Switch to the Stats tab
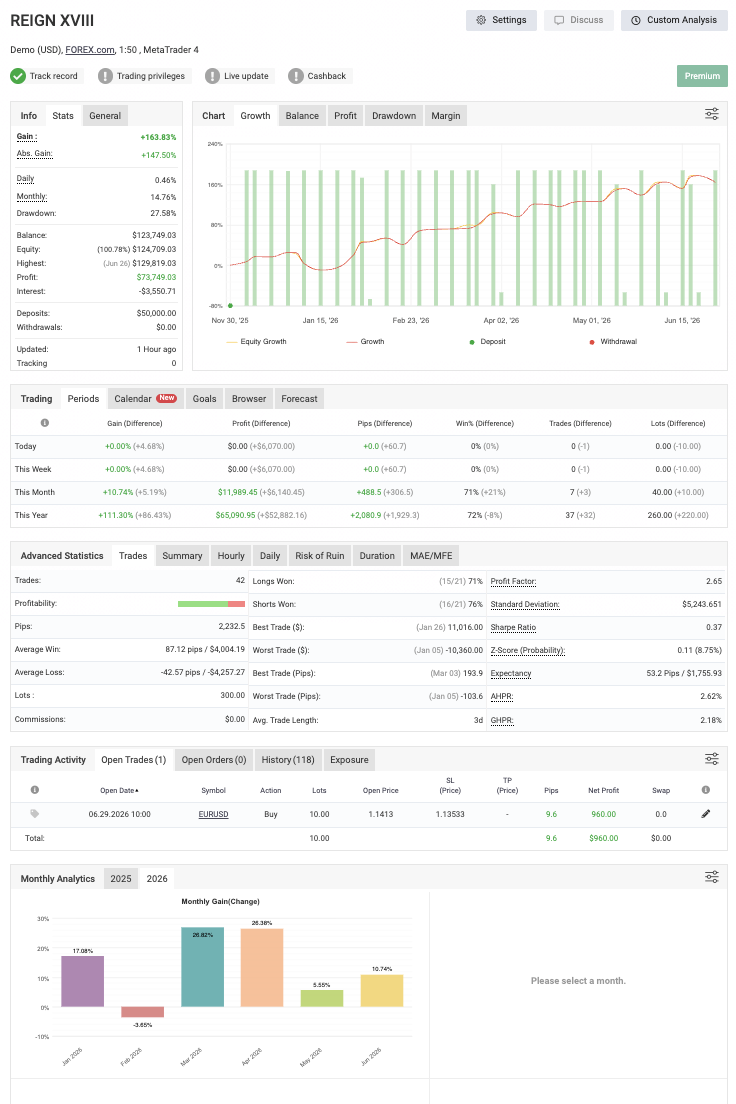Screen dimensions: 736x1104 pyautogui.click(x=63, y=115)
